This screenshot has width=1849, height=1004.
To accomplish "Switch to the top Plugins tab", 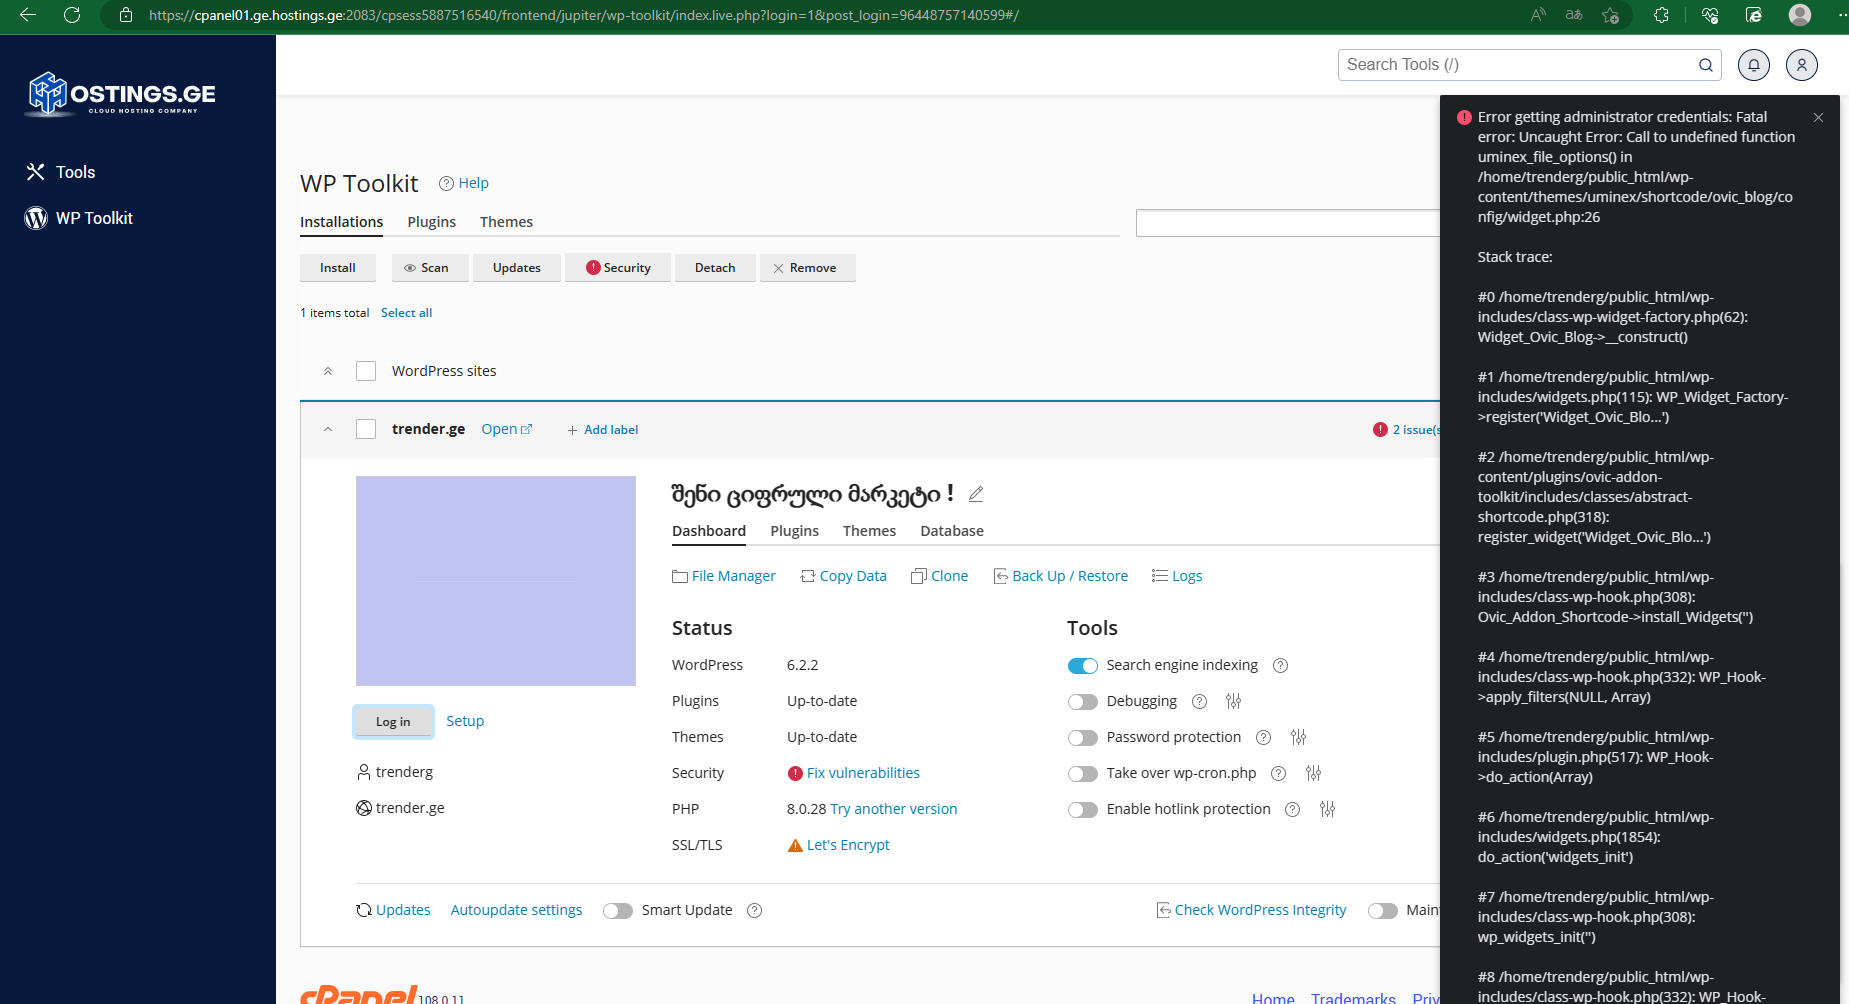I will click(x=432, y=222).
